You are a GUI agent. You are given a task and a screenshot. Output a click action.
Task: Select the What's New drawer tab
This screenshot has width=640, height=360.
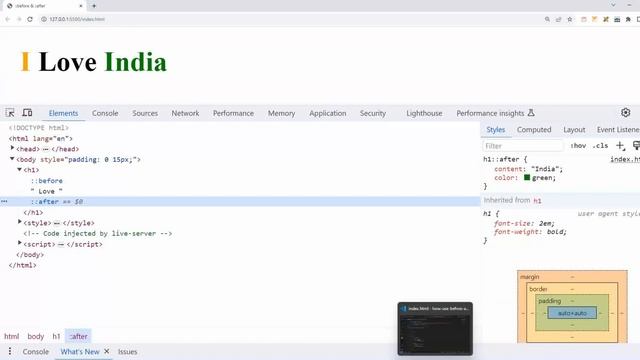(x=80, y=351)
